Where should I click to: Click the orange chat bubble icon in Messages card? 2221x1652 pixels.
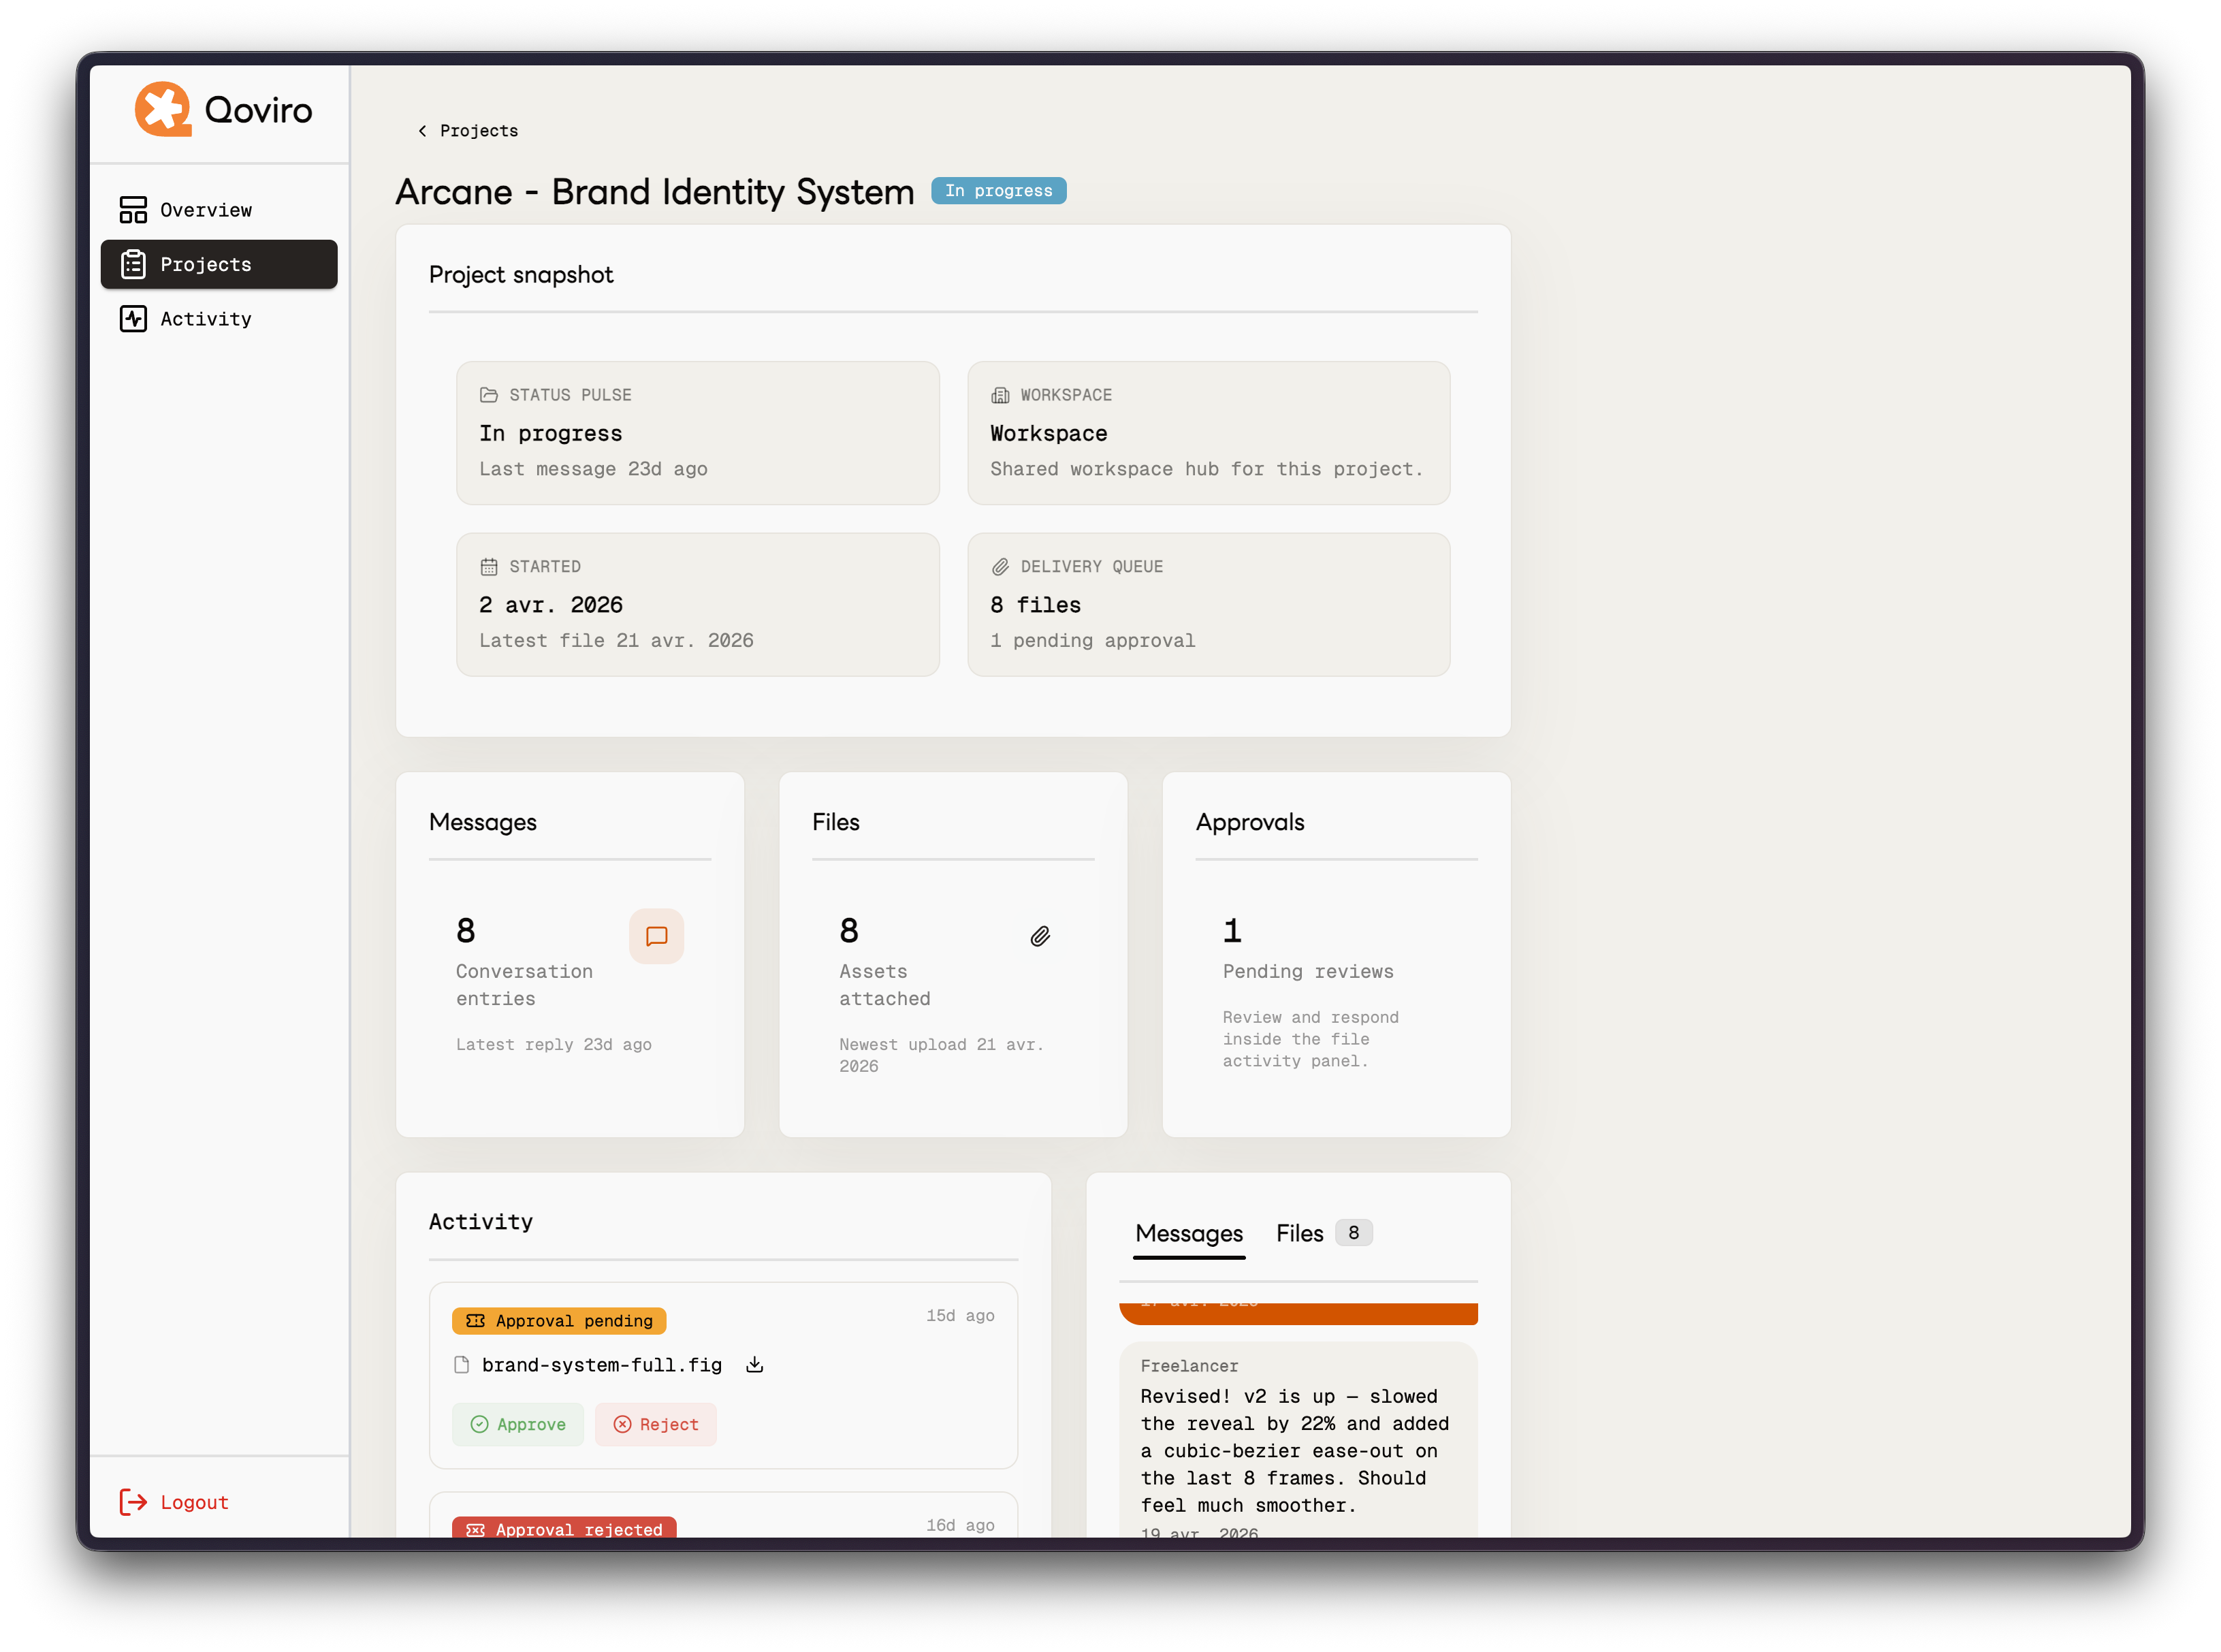tap(657, 936)
